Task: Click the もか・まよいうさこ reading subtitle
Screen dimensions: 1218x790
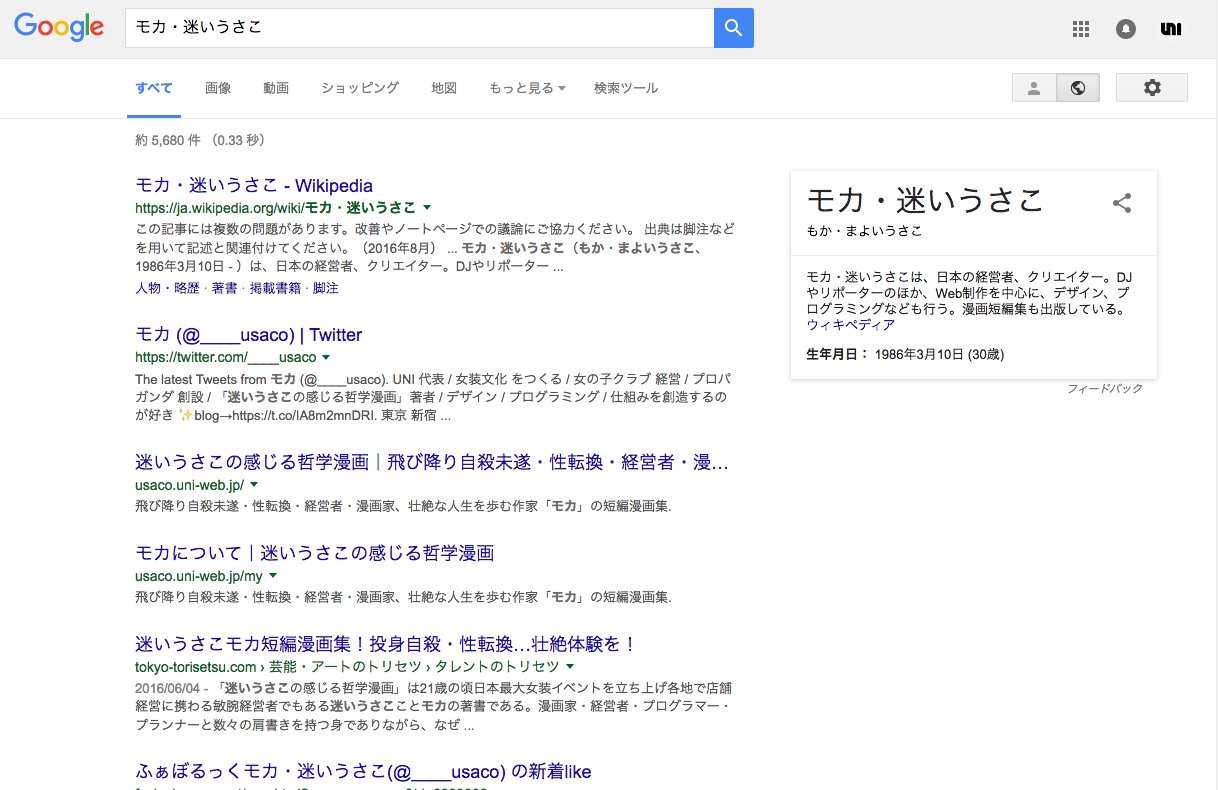Action: (x=864, y=231)
